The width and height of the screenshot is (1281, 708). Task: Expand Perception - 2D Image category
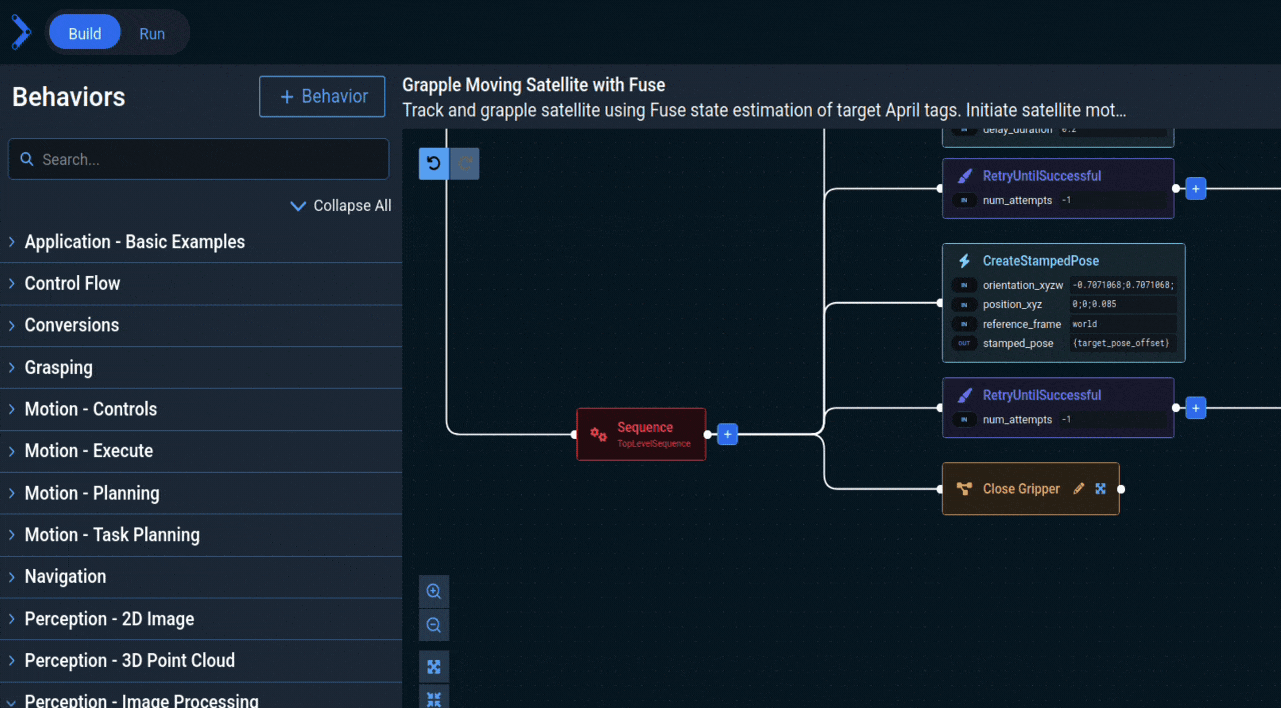(x=200, y=619)
